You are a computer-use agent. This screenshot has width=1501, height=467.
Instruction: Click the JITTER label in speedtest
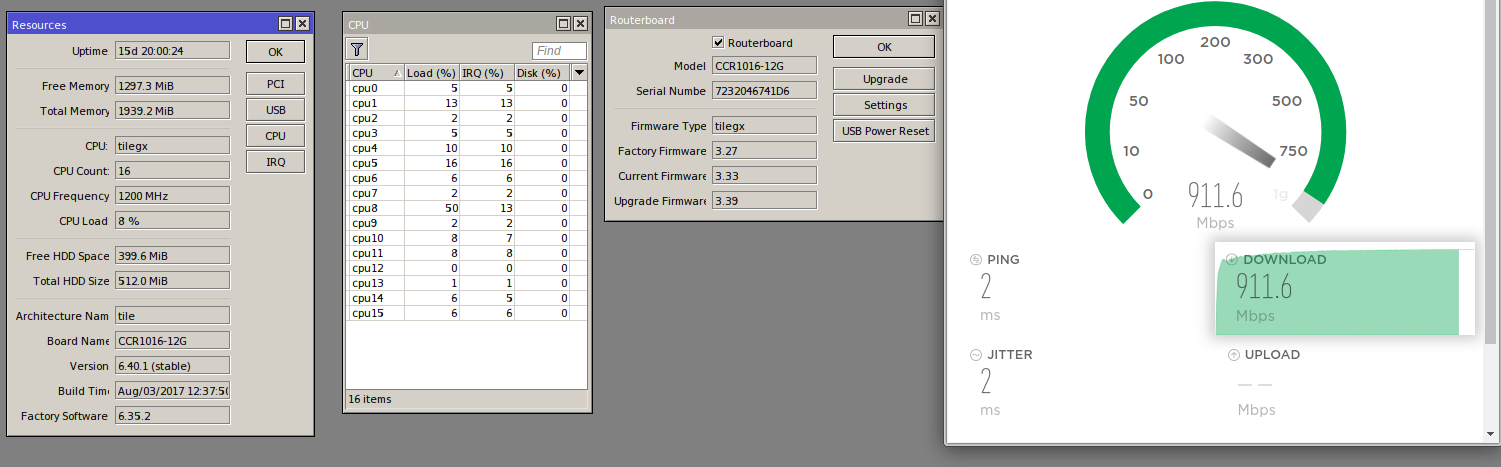point(1010,355)
